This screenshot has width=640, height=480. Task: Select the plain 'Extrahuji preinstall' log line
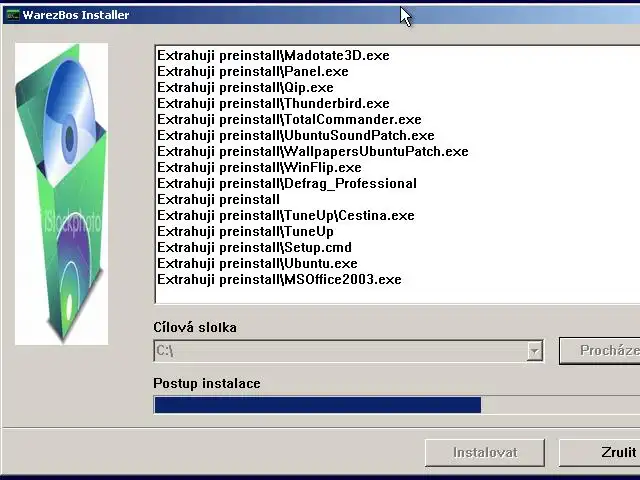[x=218, y=199]
